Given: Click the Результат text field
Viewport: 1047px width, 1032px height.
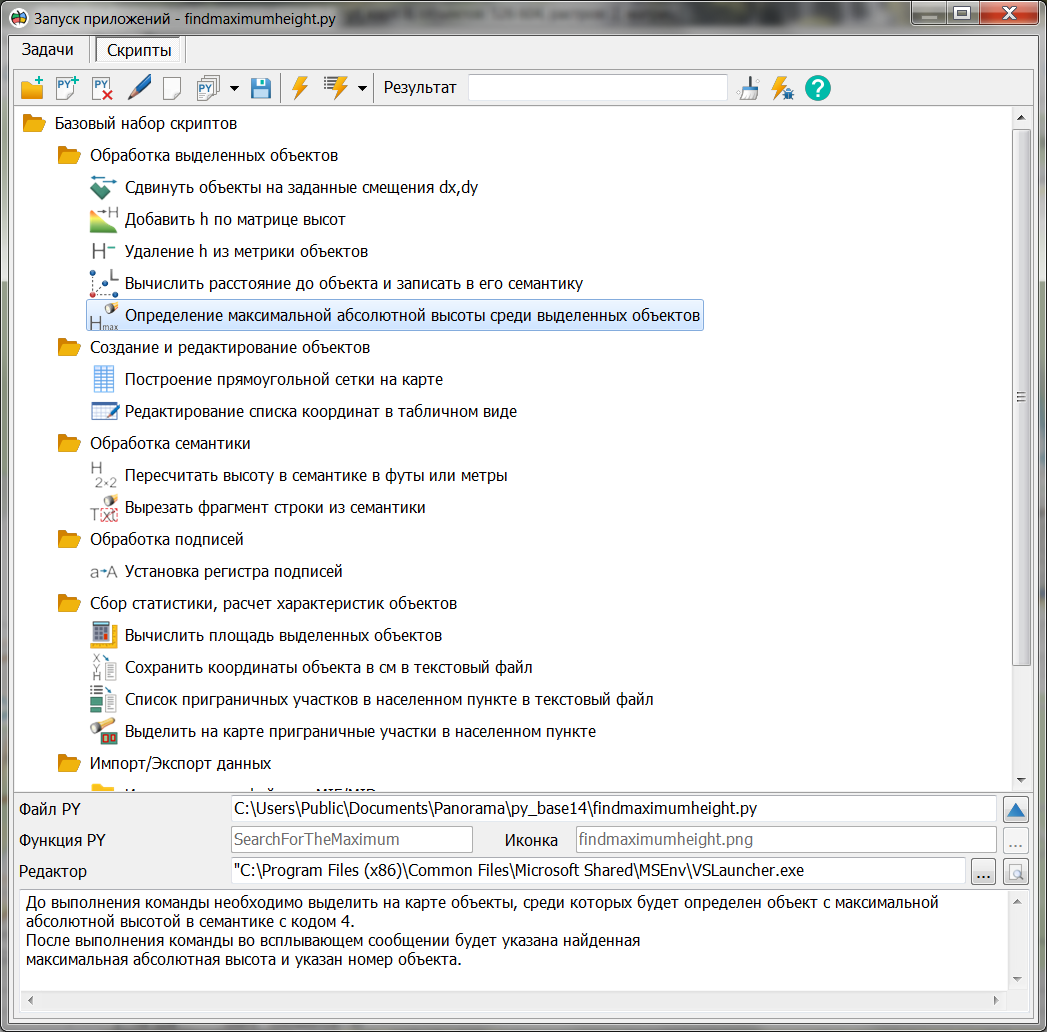Looking at the screenshot, I should click(x=597, y=88).
